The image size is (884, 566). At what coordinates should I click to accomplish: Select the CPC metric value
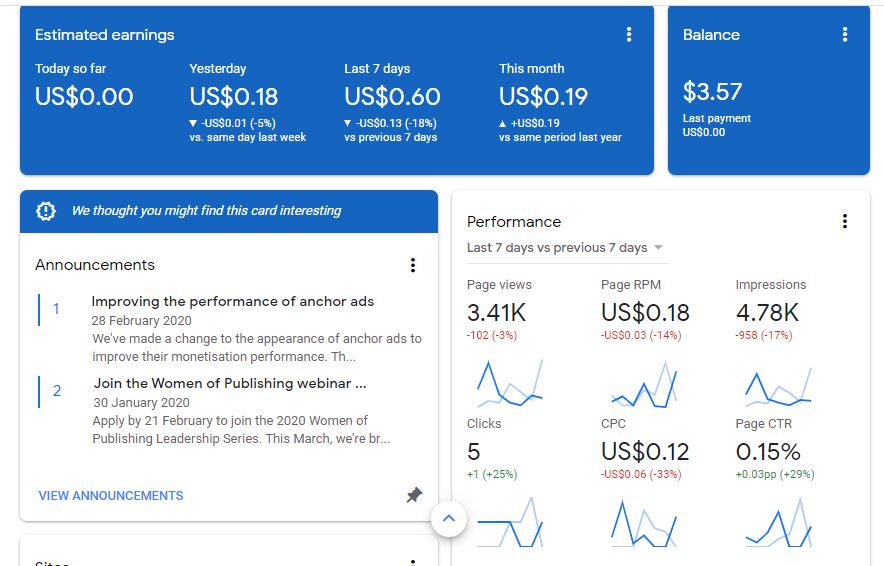pyautogui.click(x=645, y=451)
